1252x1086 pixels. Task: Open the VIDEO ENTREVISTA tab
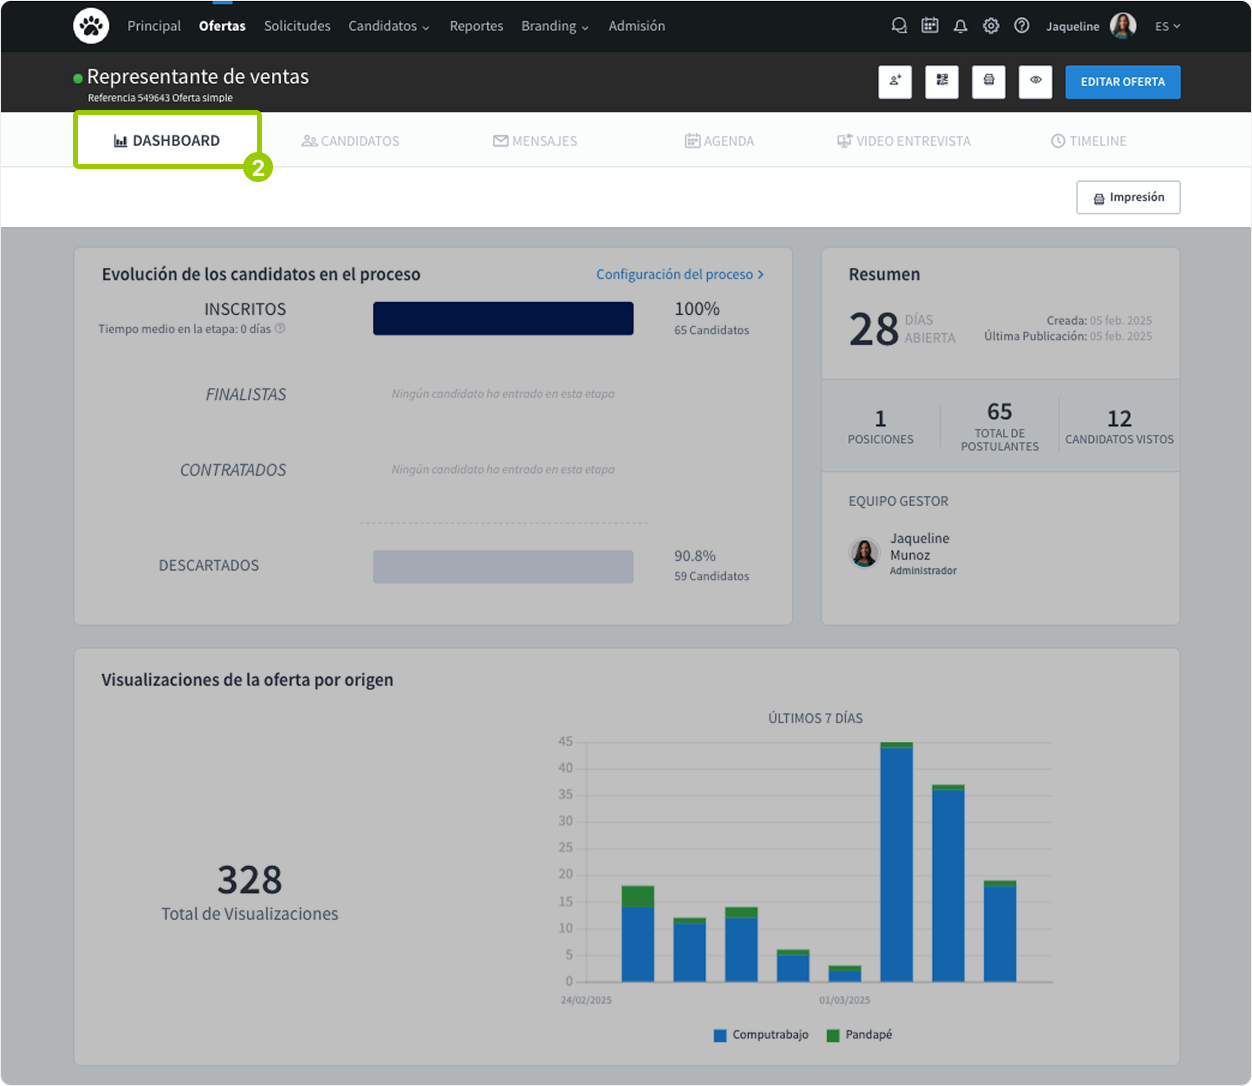point(904,141)
